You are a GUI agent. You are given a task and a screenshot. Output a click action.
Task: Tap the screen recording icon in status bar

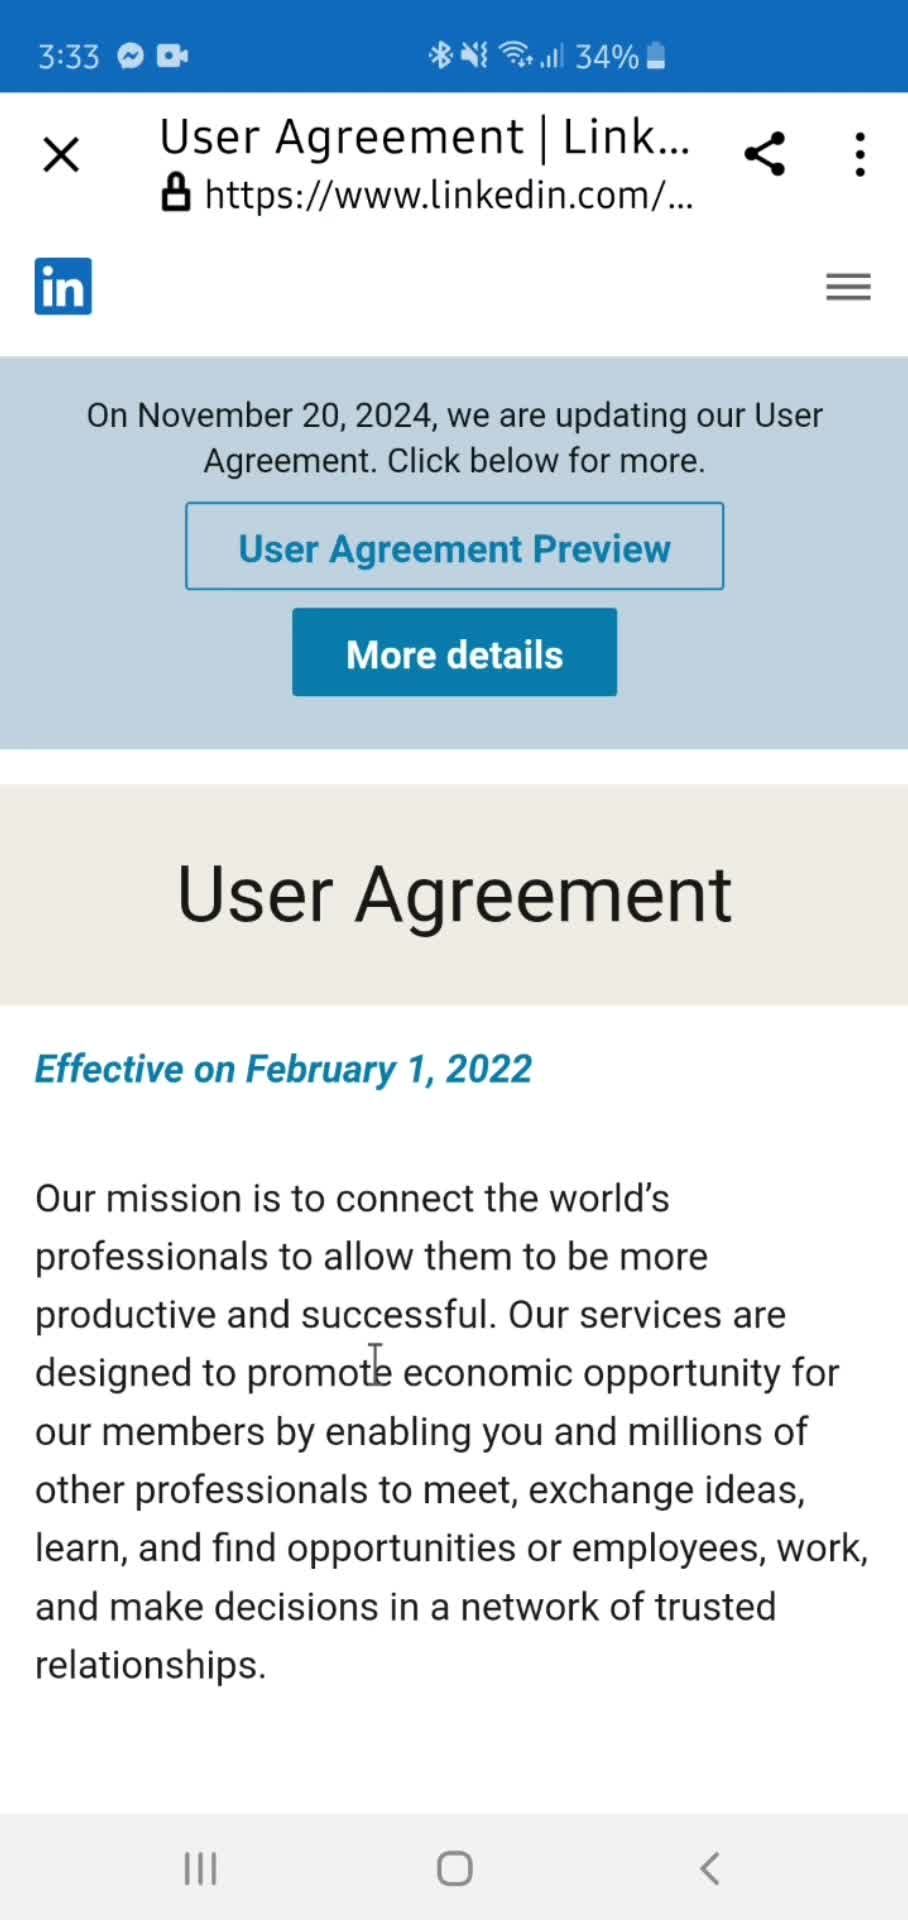[172, 56]
